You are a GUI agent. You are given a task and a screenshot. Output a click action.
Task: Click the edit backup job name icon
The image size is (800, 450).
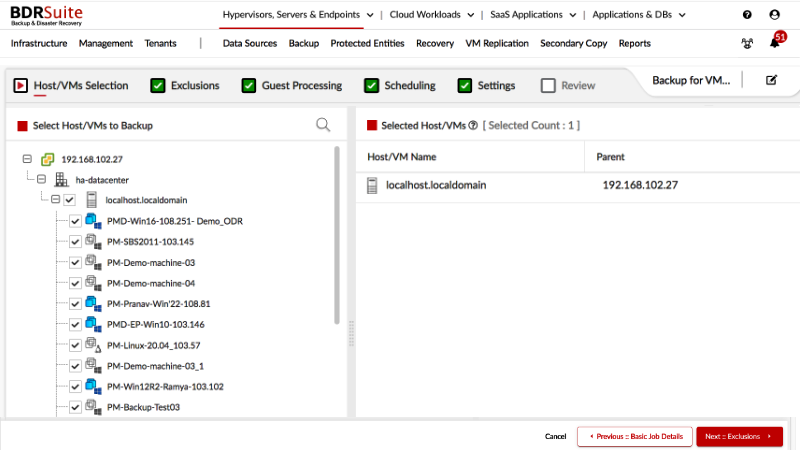[x=771, y=80]
